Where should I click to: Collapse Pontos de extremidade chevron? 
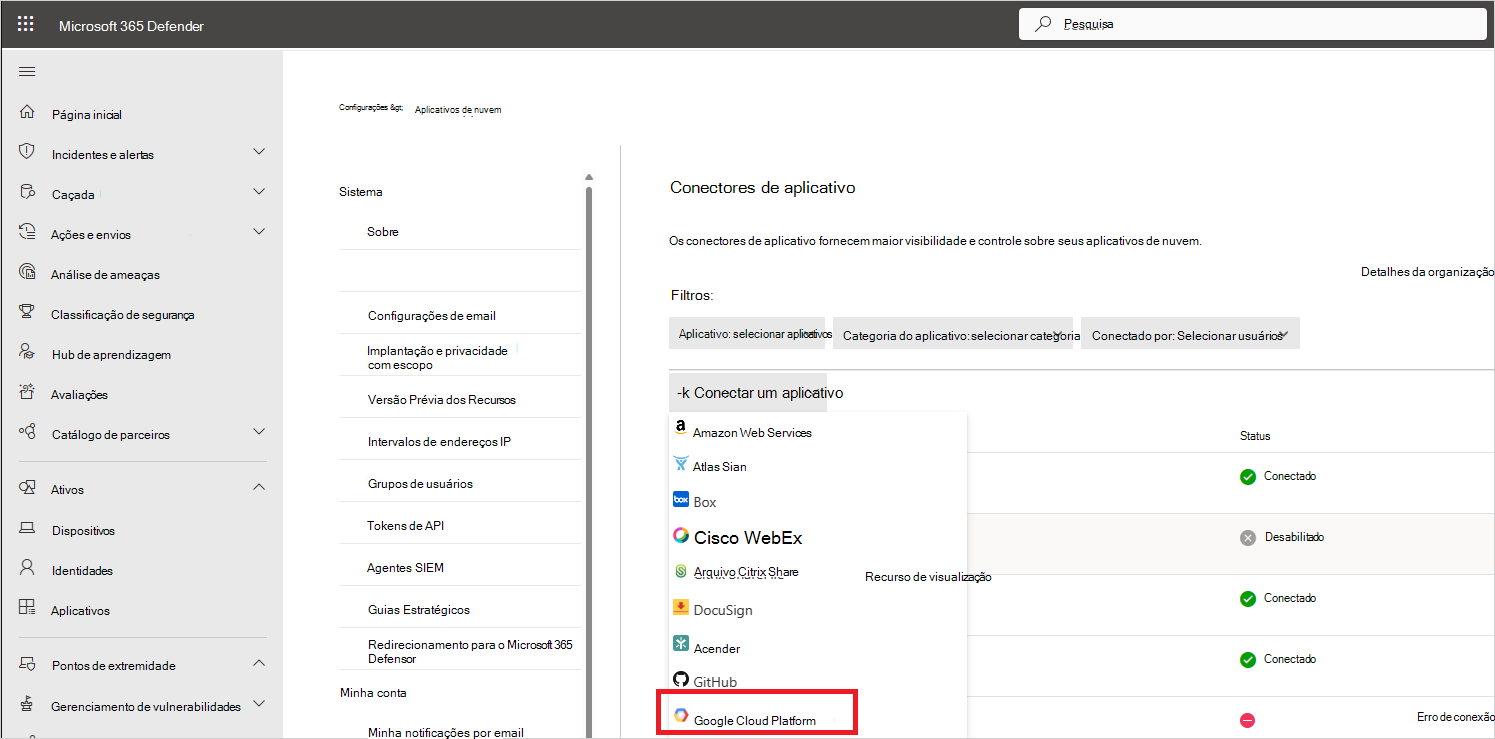(x=259, y=663)
